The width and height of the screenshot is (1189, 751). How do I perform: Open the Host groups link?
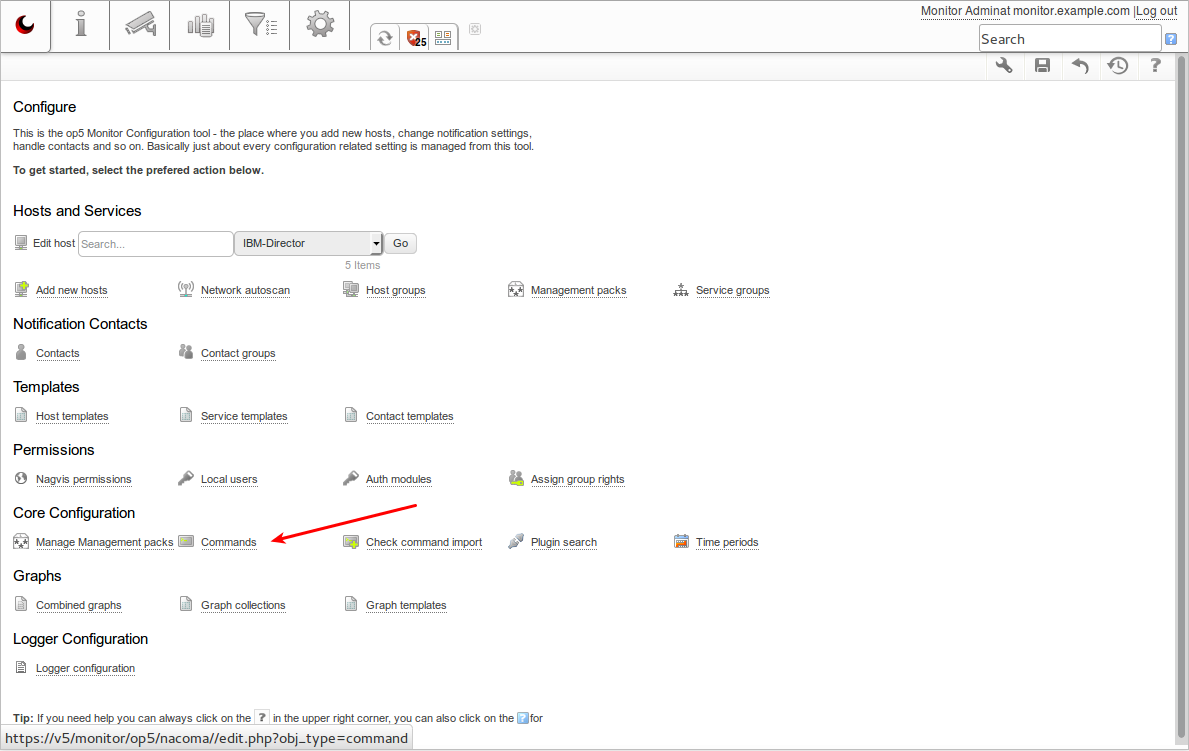(x=395, y=290)
